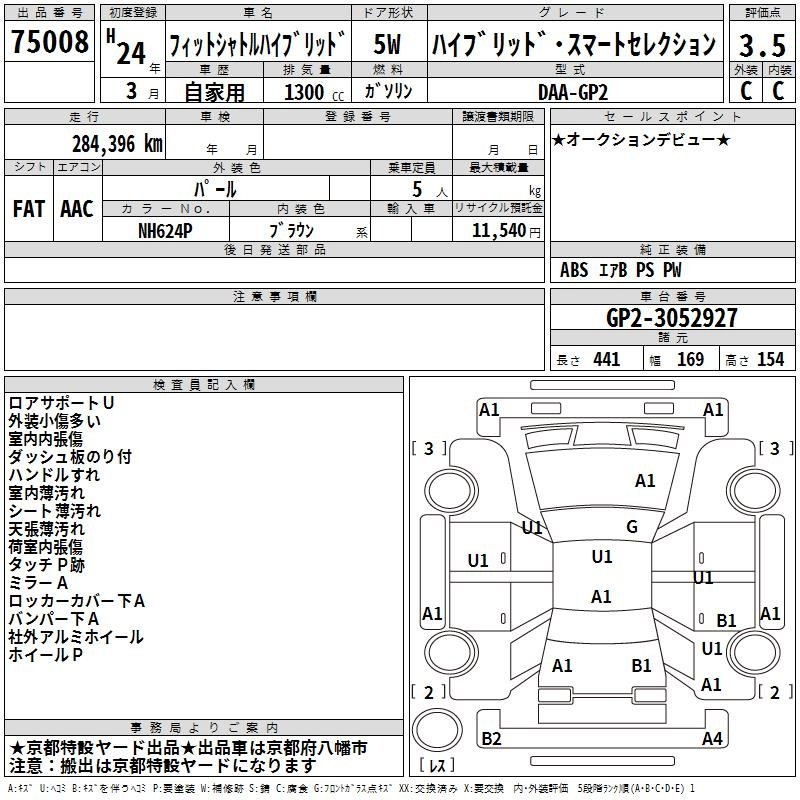Click the recycle deposit 11,540円
This screenshot has width=800, height=800.
pyautogui.click(x=506, y=231)
